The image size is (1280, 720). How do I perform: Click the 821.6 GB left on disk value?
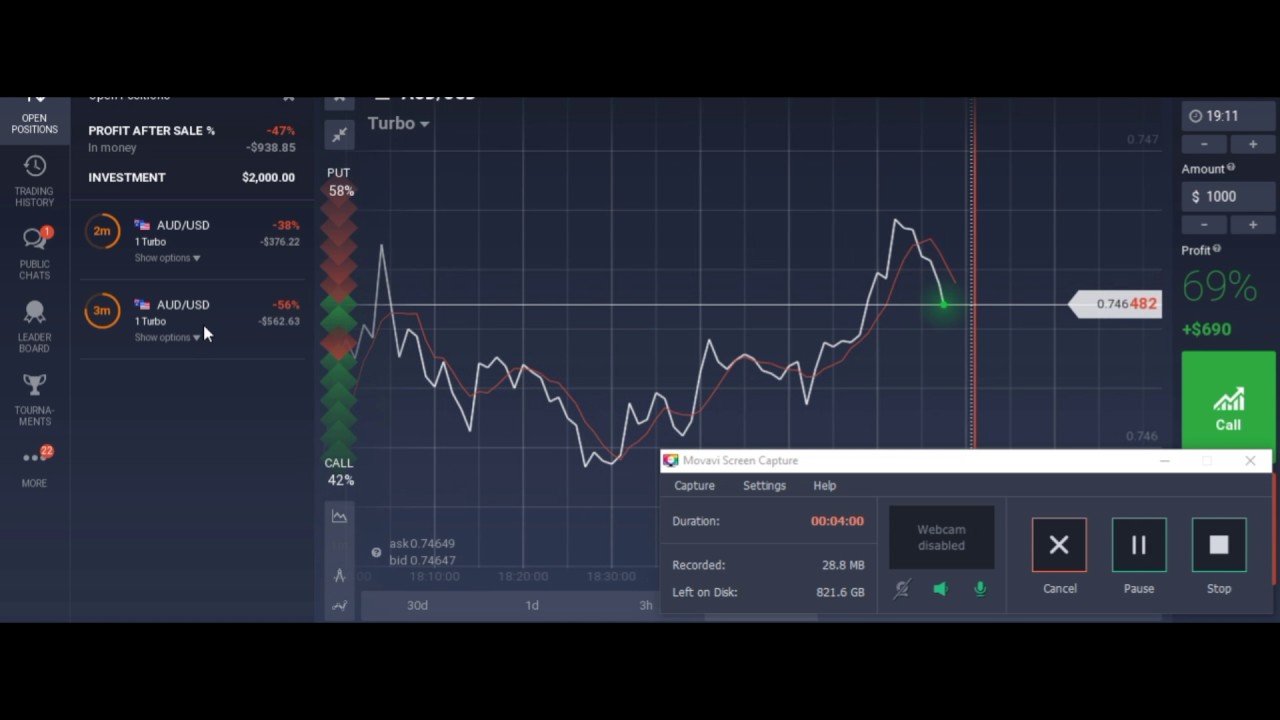[x=840, y=592]
